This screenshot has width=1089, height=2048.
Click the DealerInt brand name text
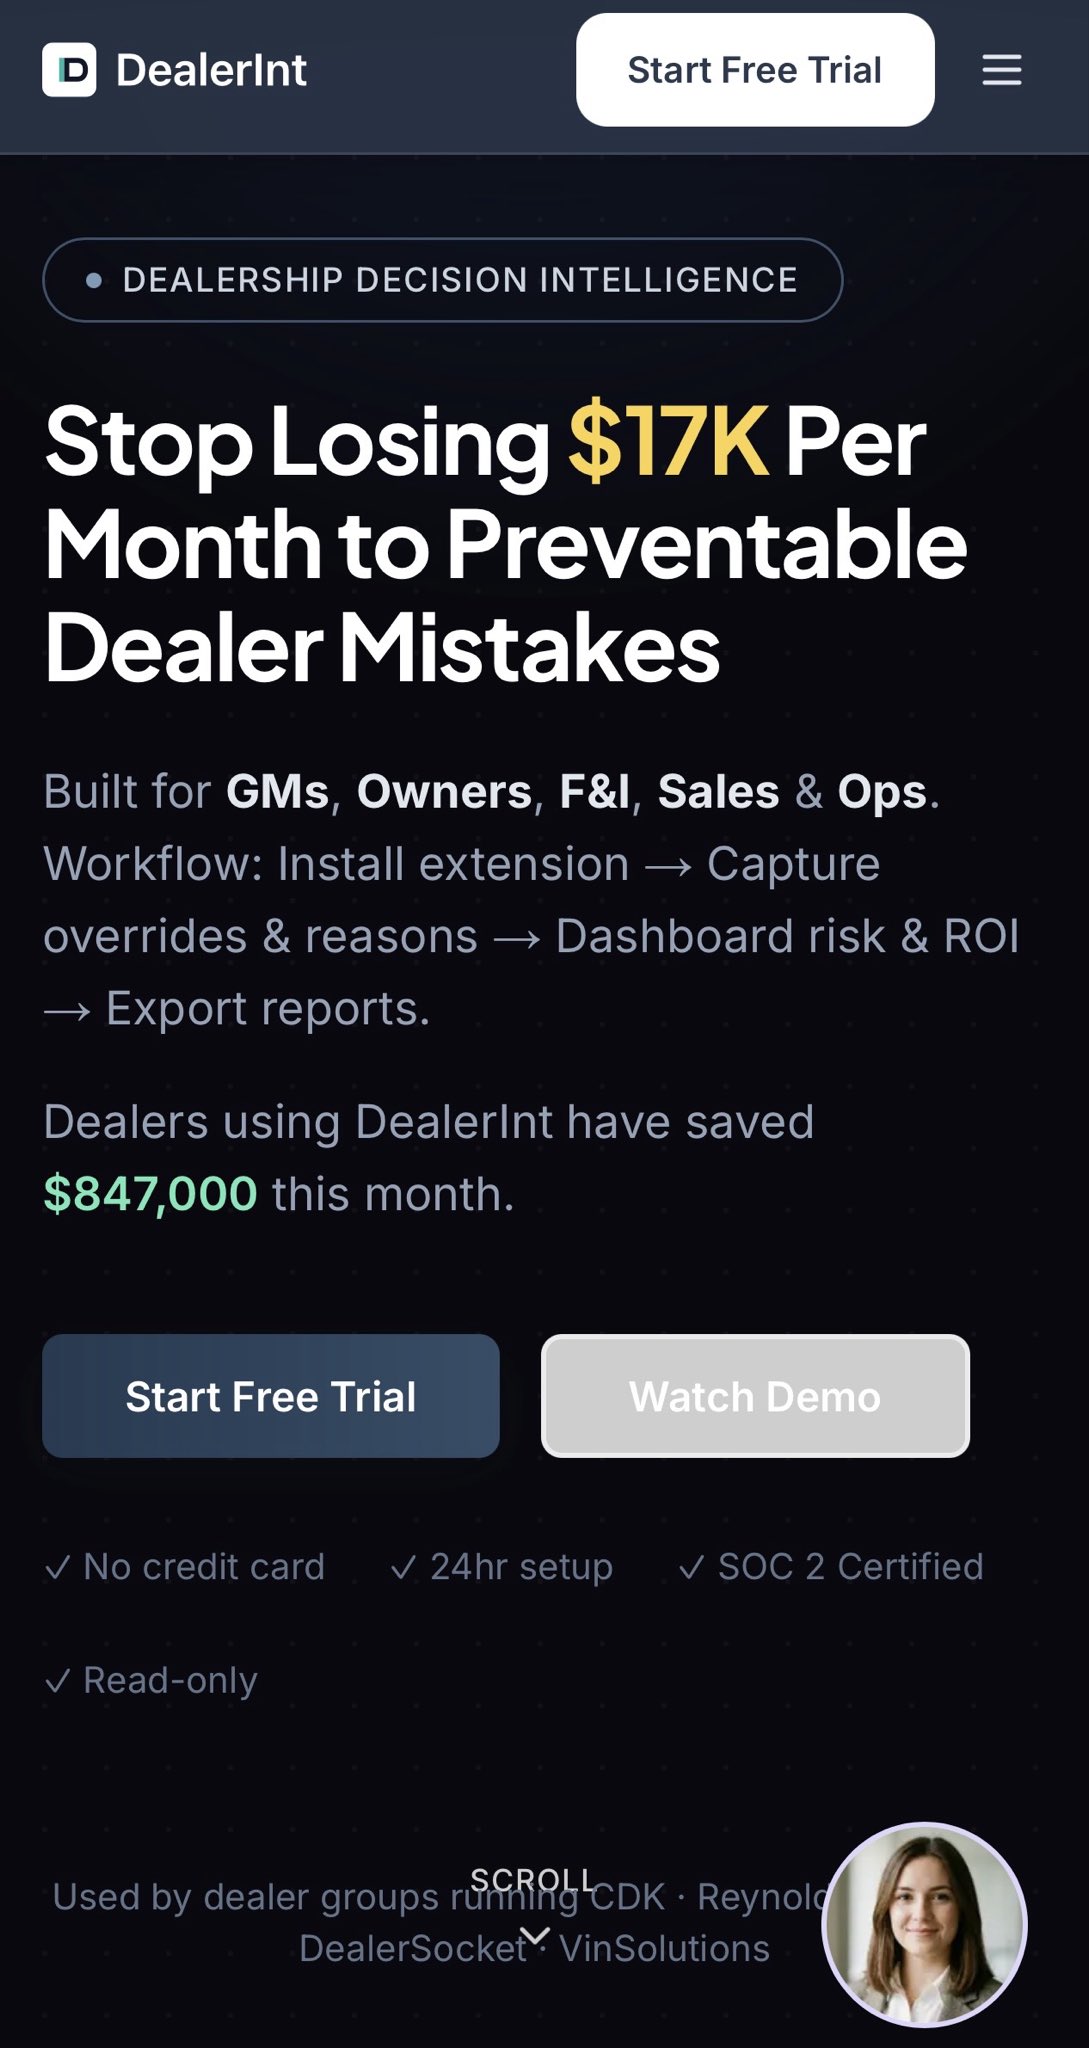(x=211, y=70)
